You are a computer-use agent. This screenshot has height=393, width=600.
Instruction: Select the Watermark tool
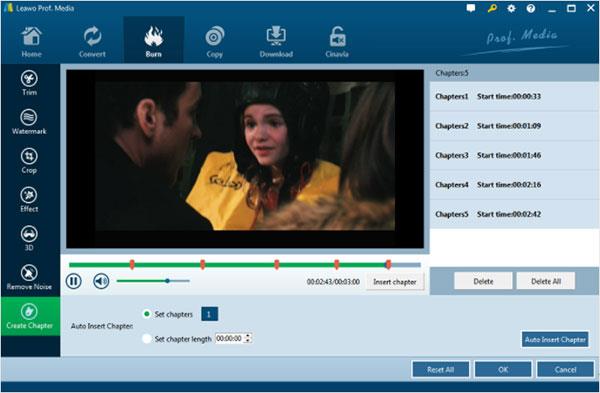point(29,122)
